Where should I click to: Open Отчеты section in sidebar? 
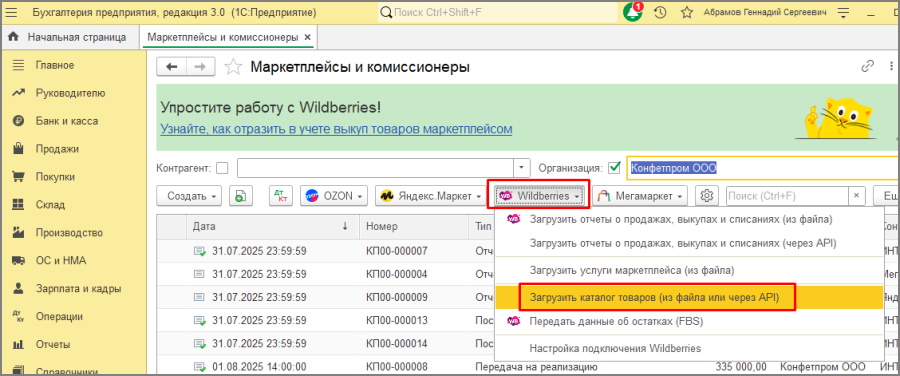coord(53,344)
